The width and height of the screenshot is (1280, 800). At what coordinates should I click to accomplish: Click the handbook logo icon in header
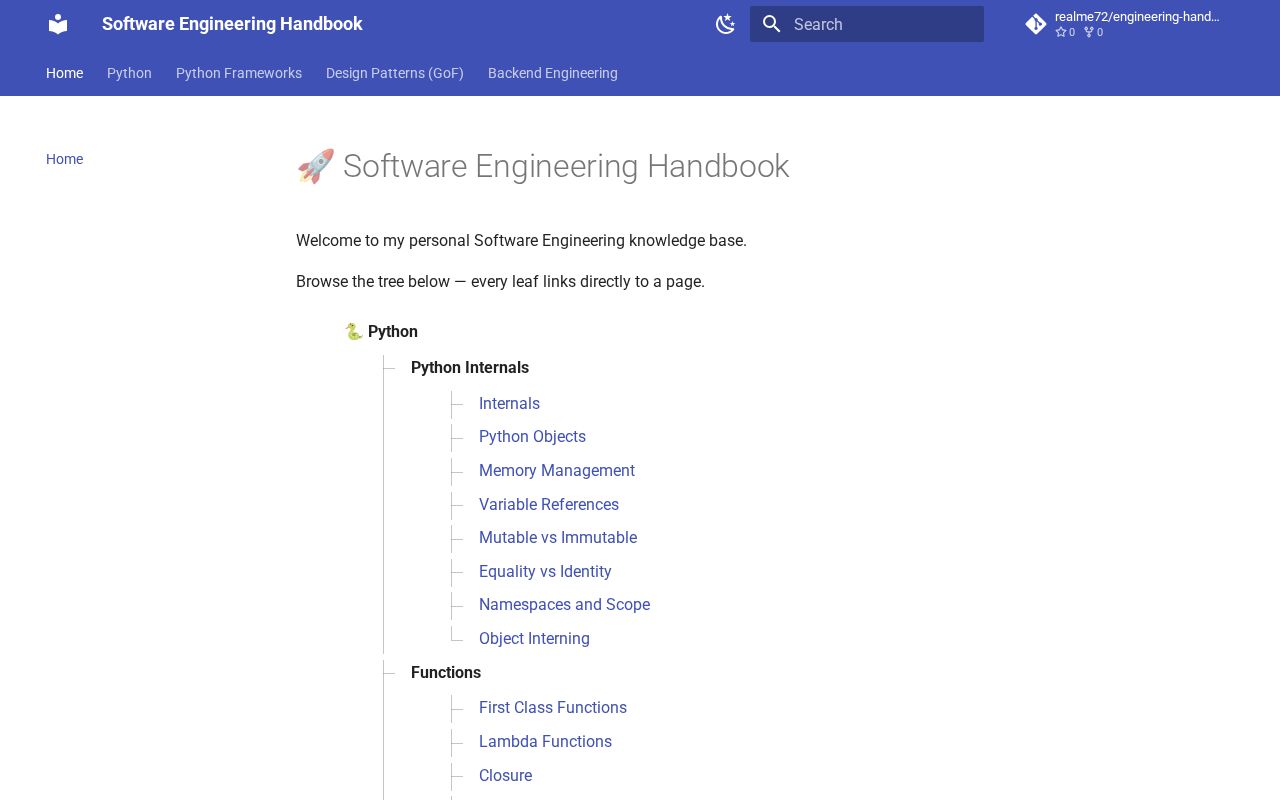click(58, 24)
